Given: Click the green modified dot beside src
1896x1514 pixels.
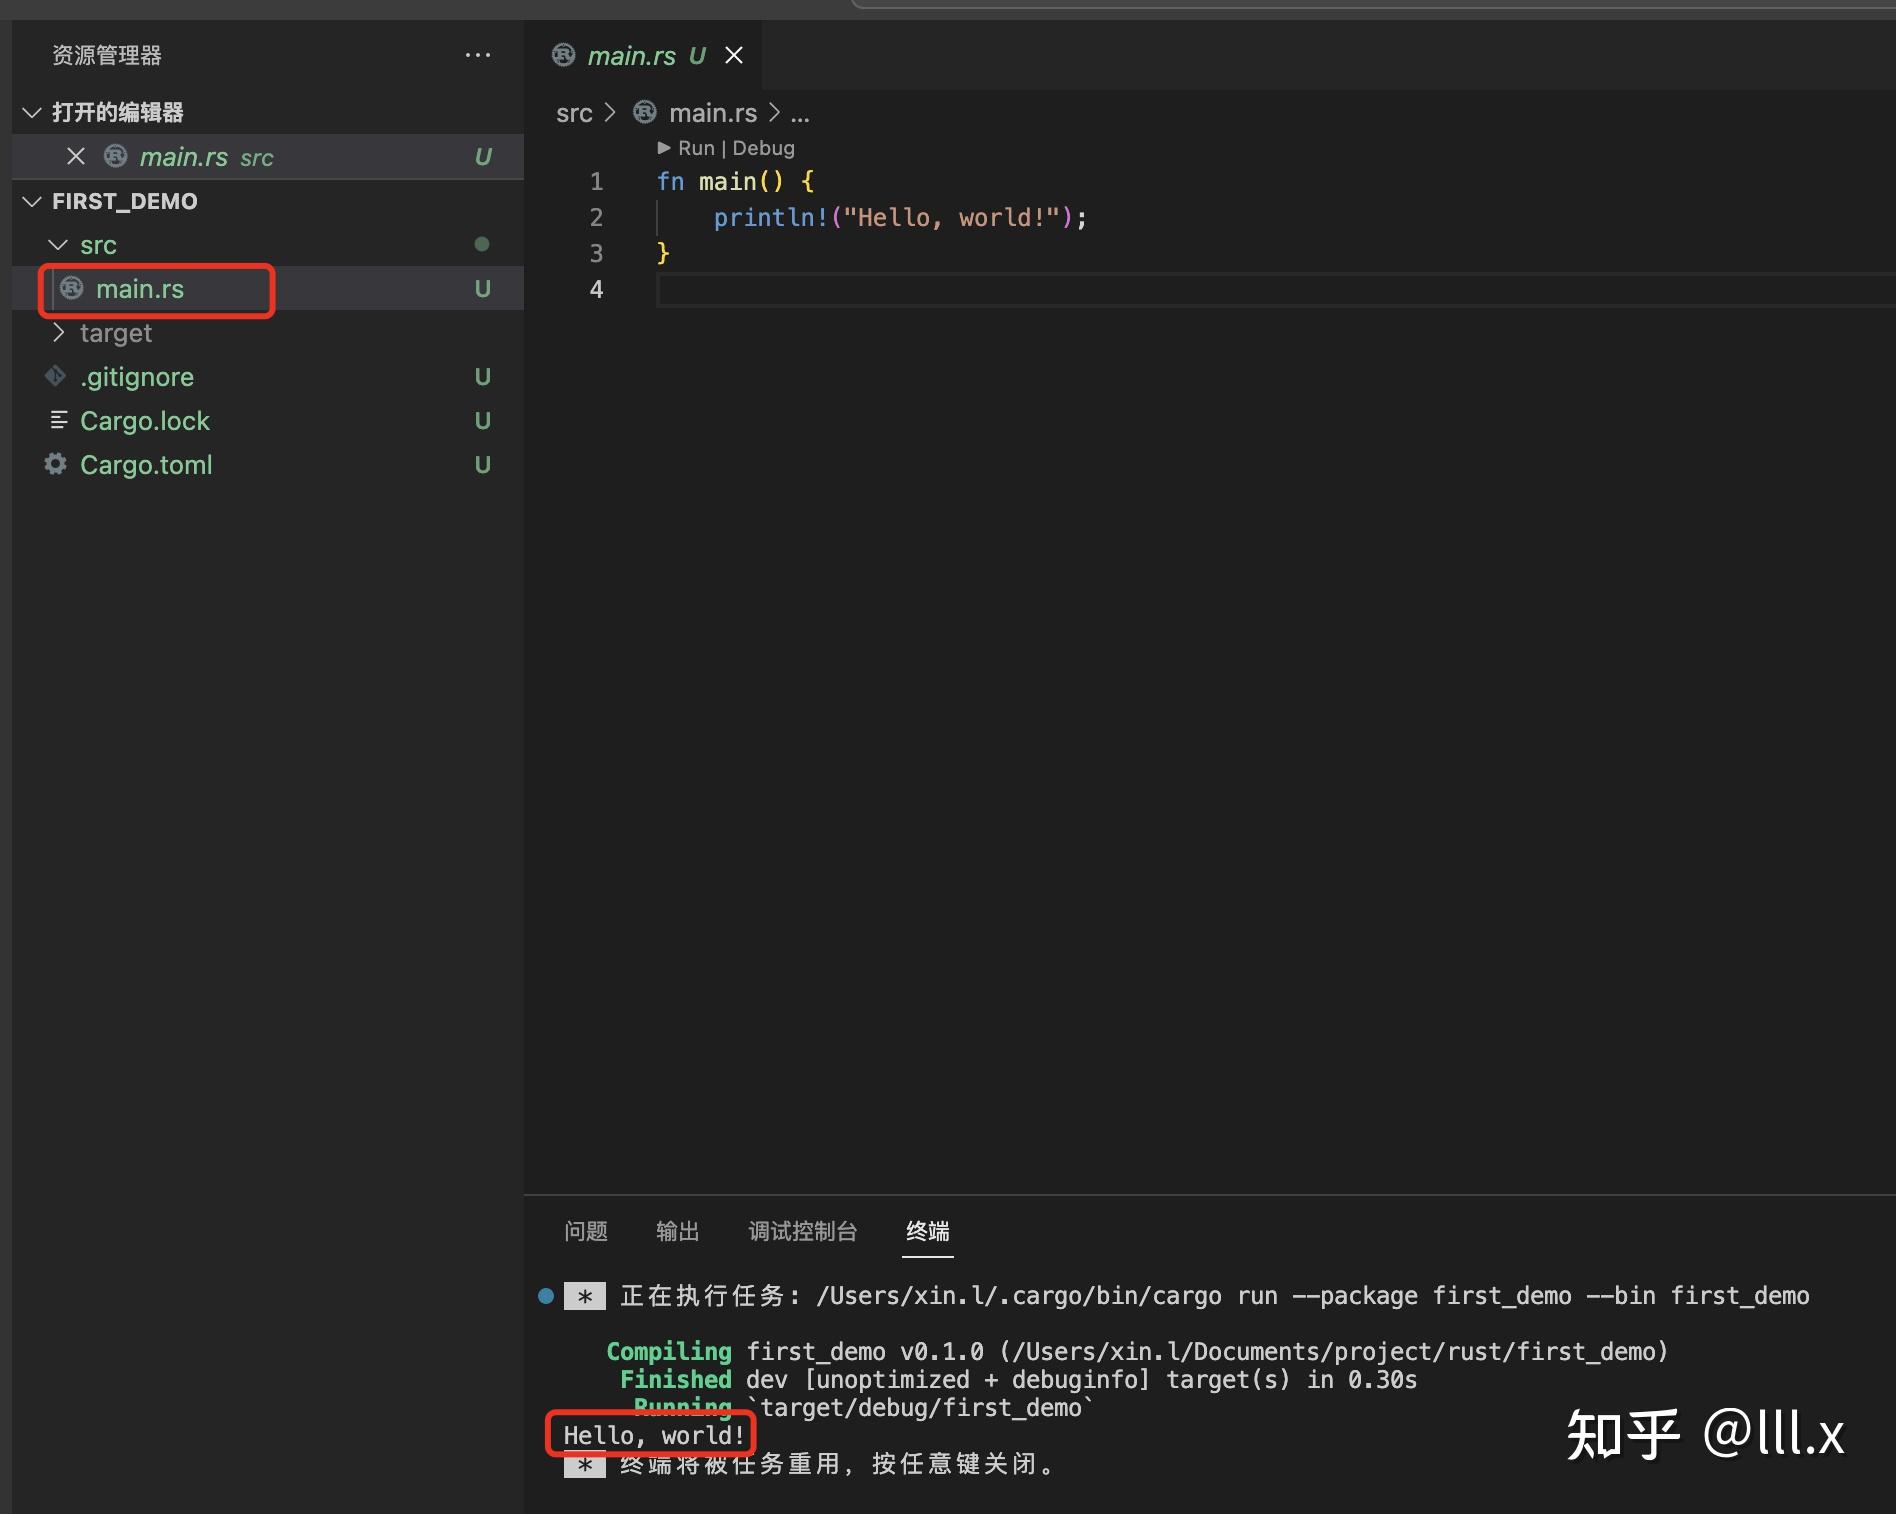Looking at the screenshot, I should point(482,244).
